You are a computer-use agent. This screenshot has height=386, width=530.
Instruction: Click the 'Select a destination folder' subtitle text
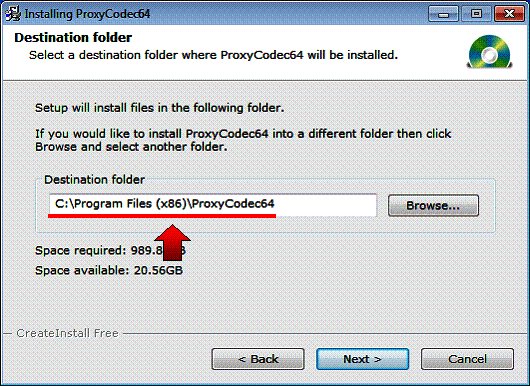(213, 55)
